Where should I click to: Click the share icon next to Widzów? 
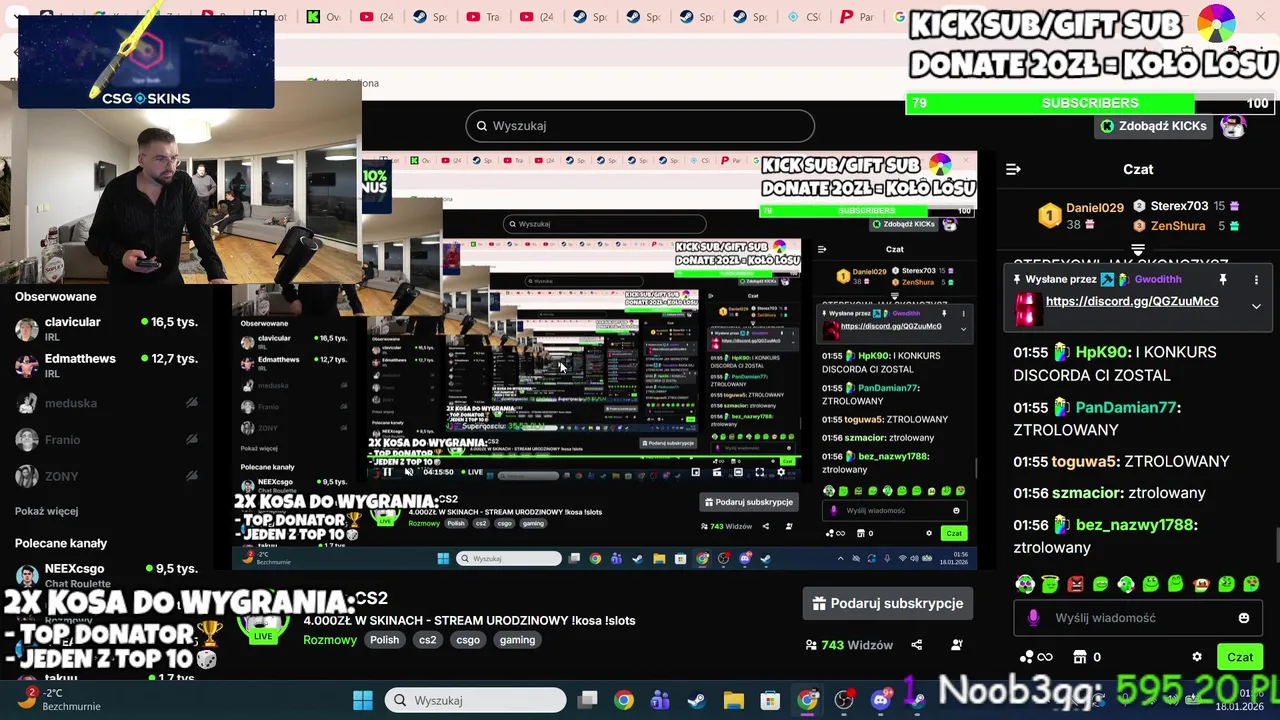coord(916,645)
